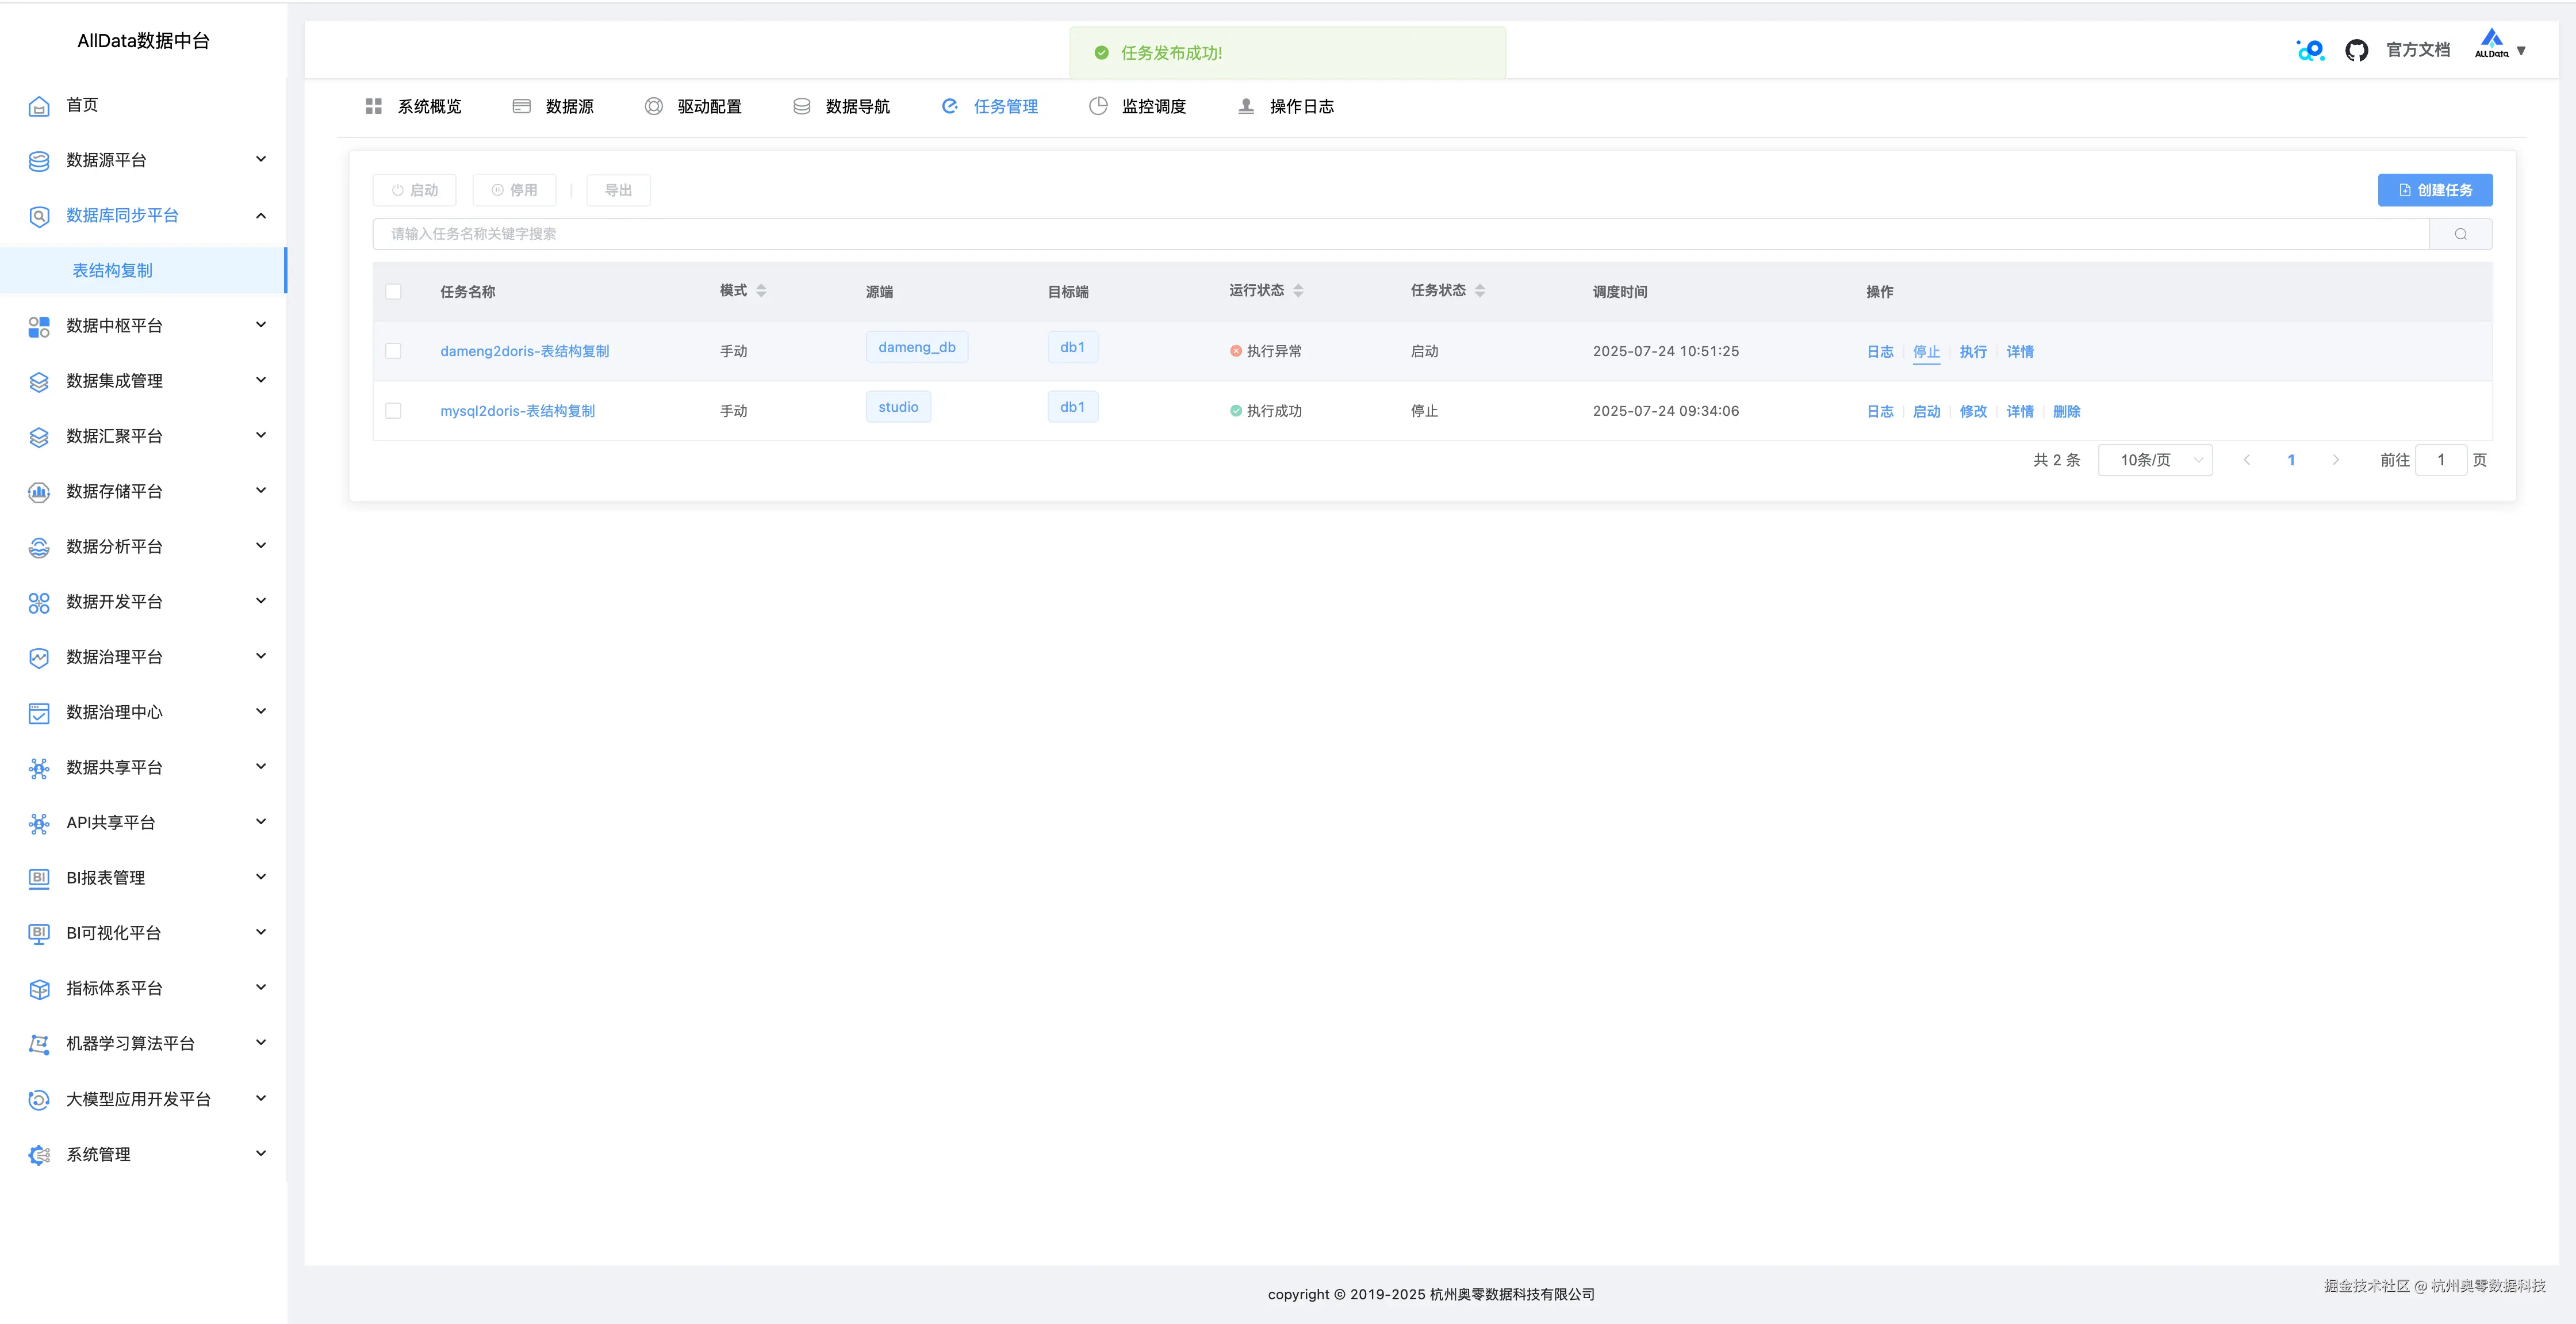Open the 10条/页 page size dropdown
This screenshot has width=2576, height=1324.
[x=2155, y=460]
